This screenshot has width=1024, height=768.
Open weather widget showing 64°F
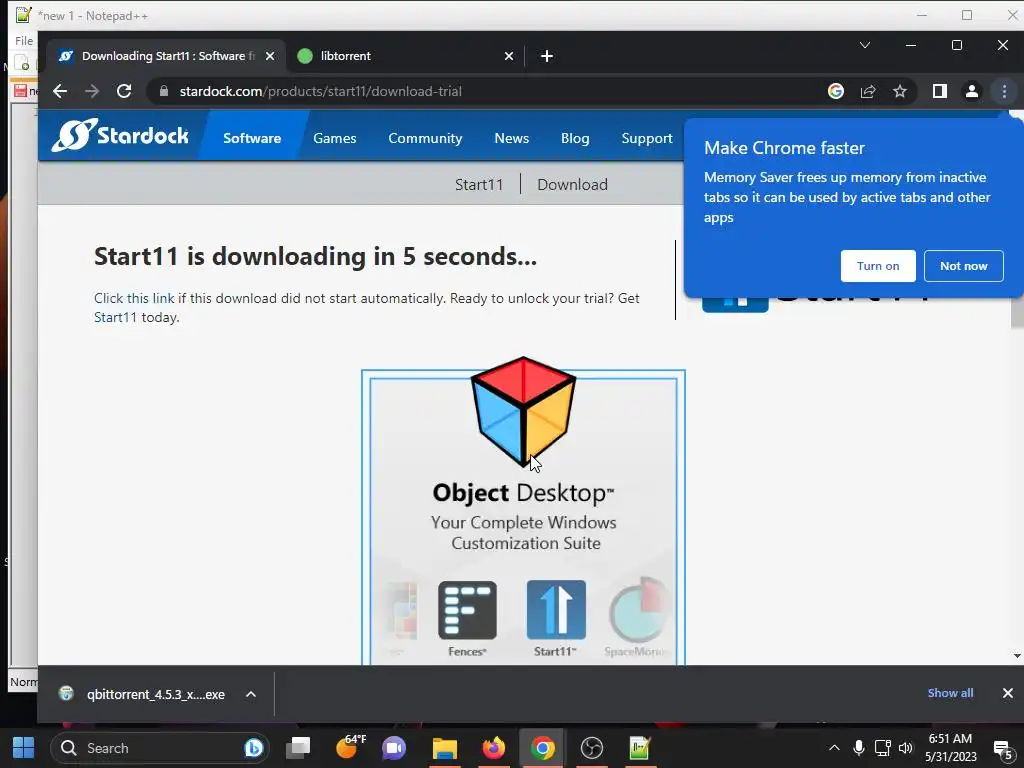coord(351,746)
